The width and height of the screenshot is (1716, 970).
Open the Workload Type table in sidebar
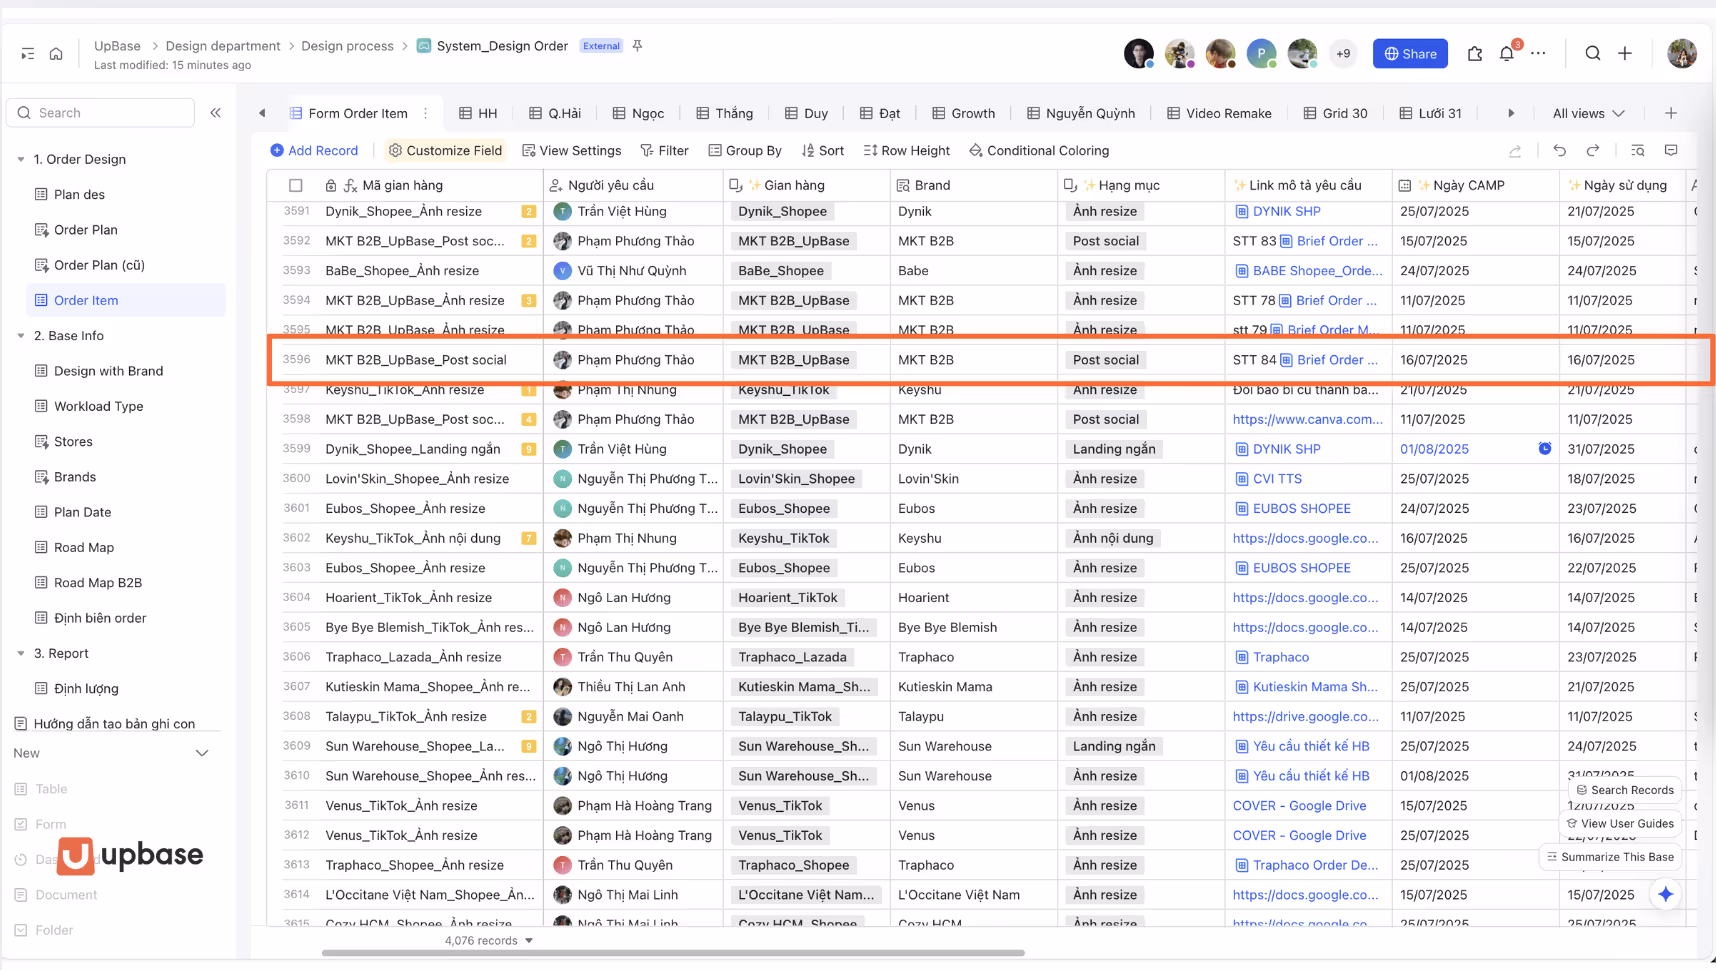click(x=98, y=406)
